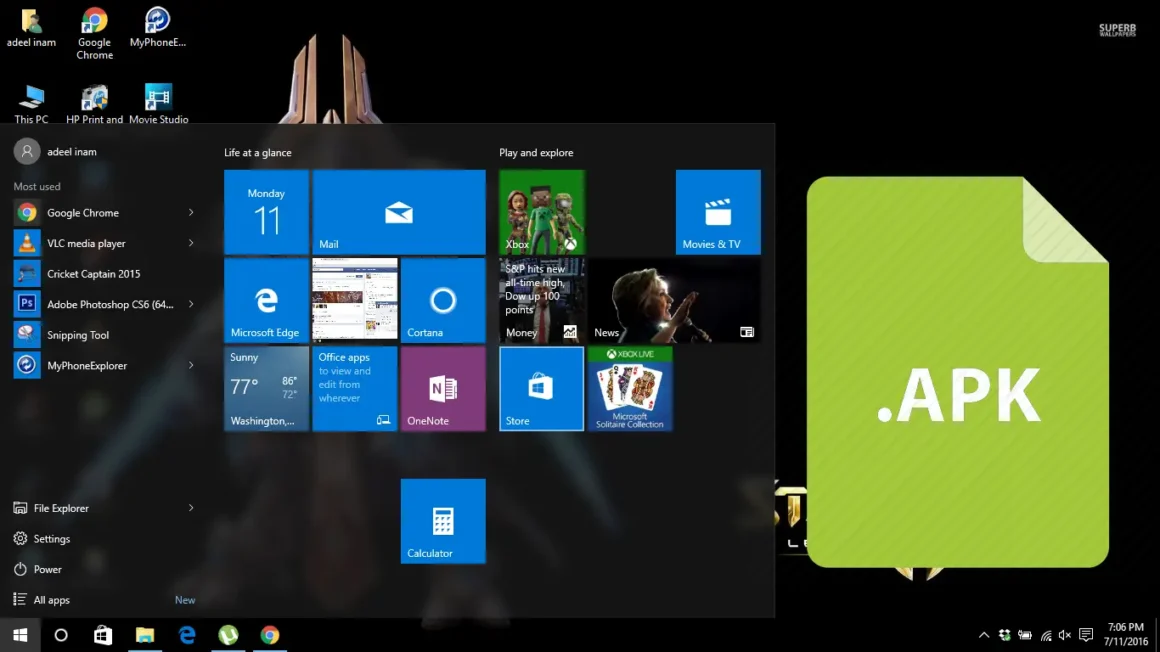Open File Explorer on the taskbar
The image size is (1160, 652).
pyautogui.click(x=144, y=635)
